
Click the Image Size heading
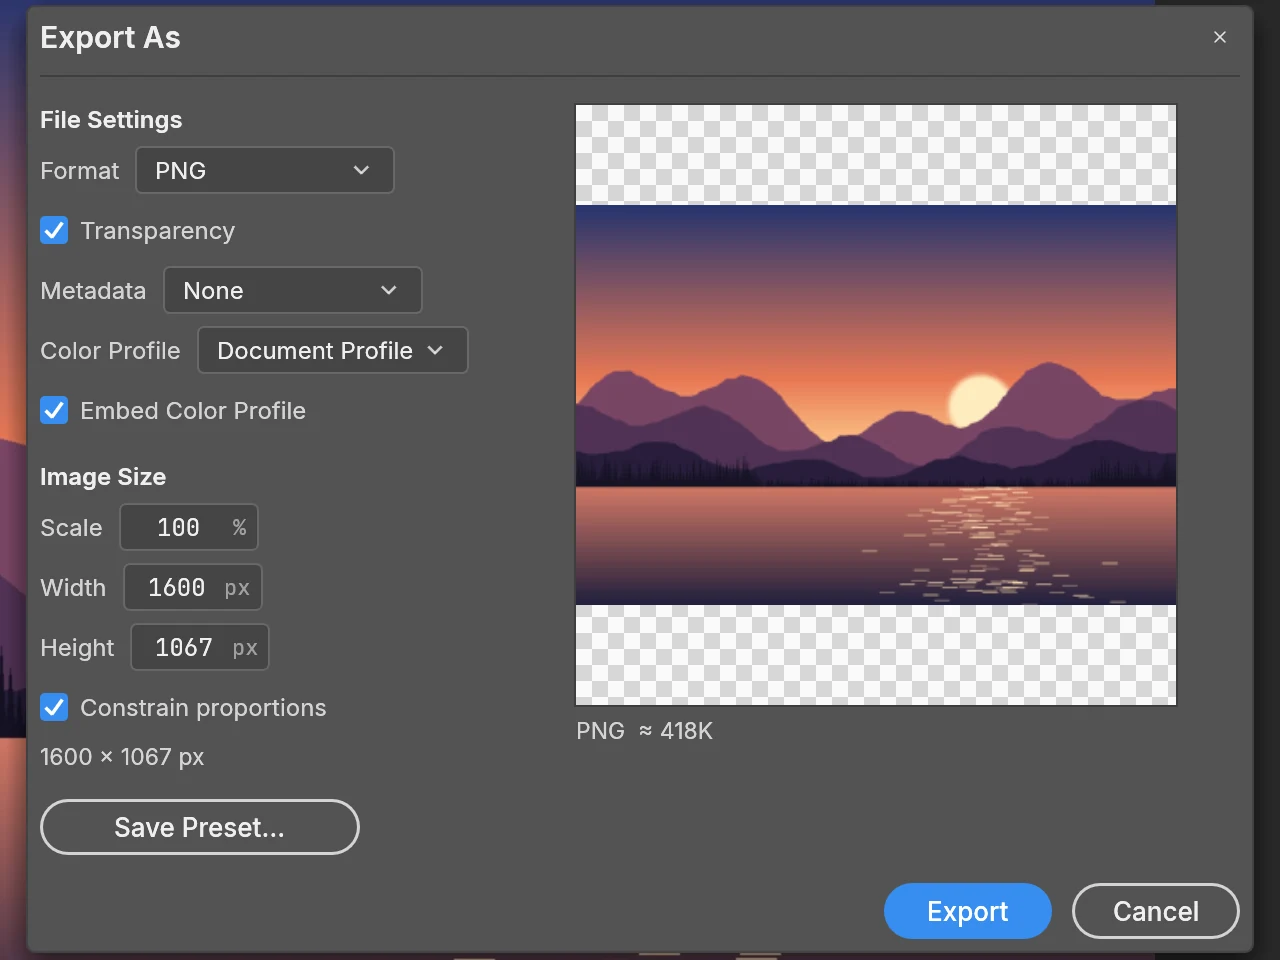click(x=103, y=477)
